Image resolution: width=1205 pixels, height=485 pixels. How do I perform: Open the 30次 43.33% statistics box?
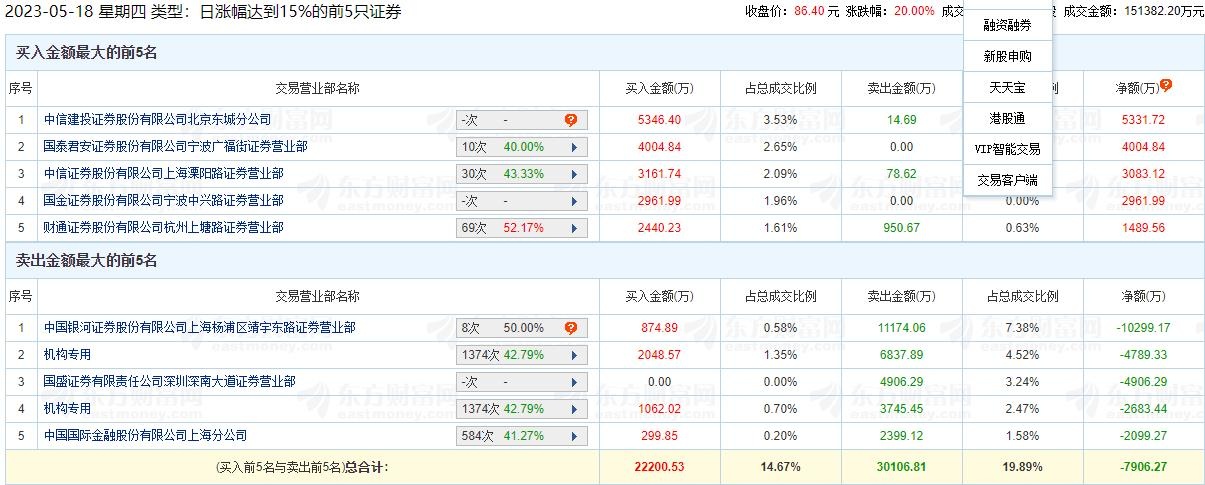521,174
